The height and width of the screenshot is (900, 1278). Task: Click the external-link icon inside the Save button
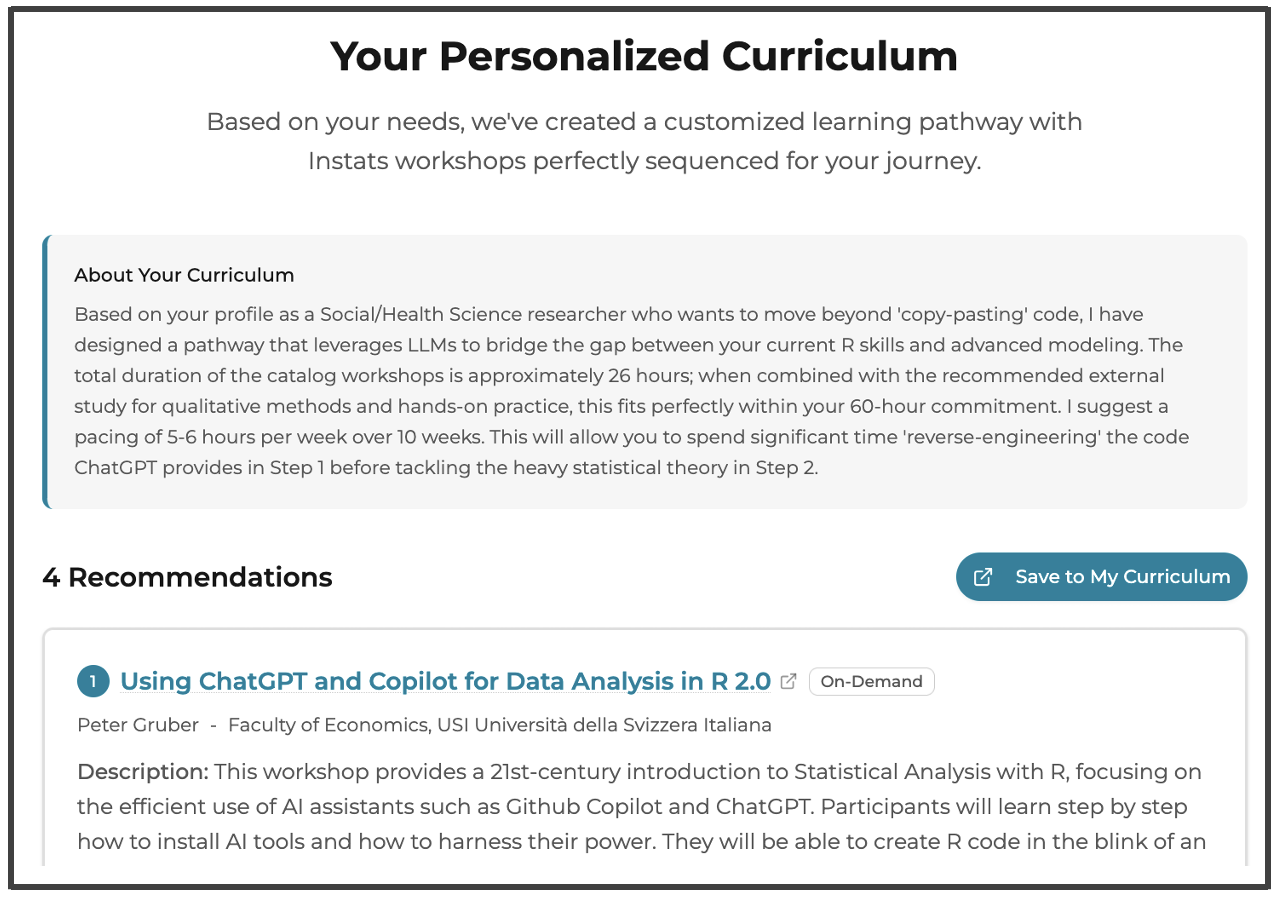click(x=983, y=577)
